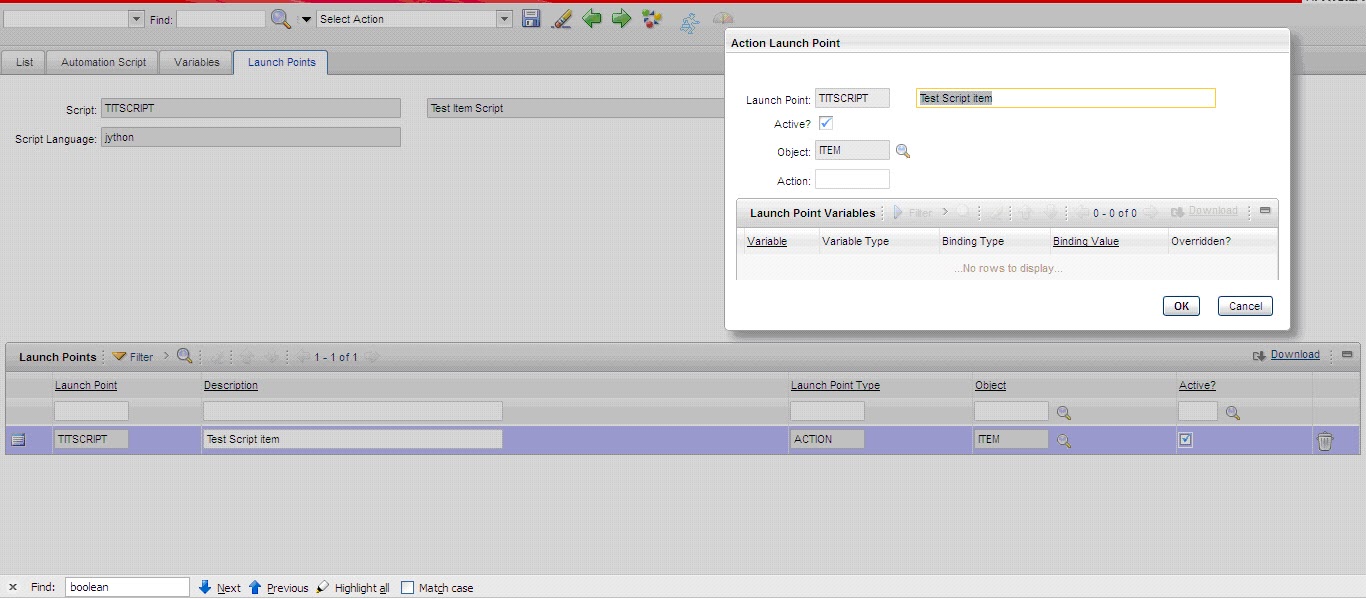The width and height of the screenshot is (1366, 599).
Task: Click the Find input containing boolean text
Action: pyautogui.click(x=126, y=587)
